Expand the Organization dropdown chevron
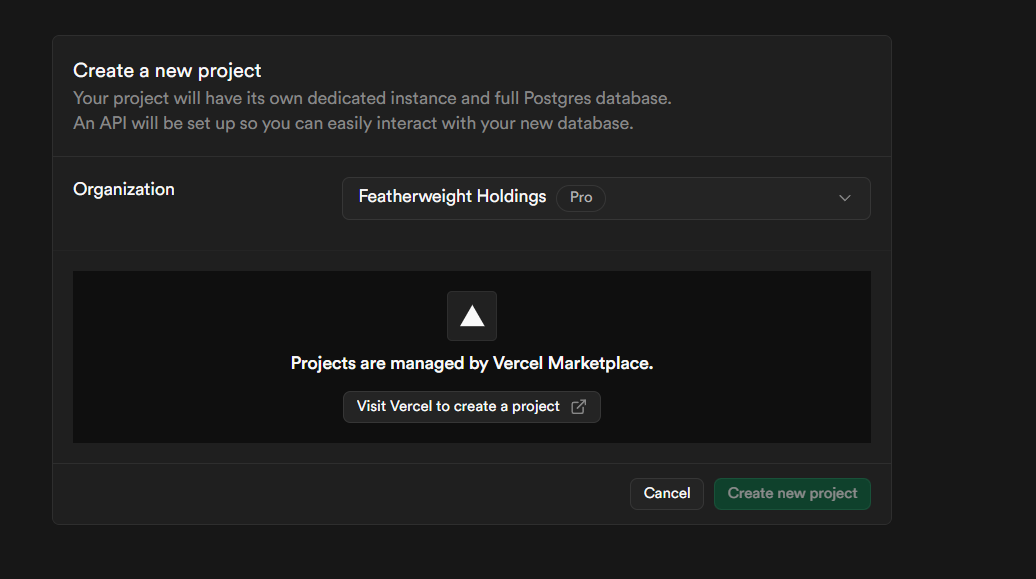The image size is (1036, 579). point(845,198)
